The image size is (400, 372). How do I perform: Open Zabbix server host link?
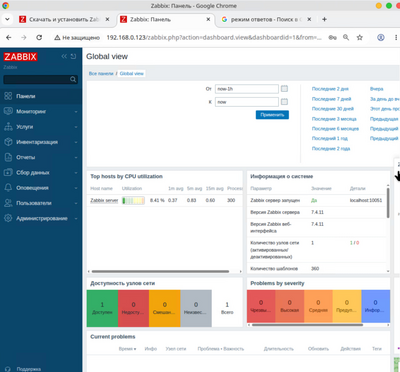pos(104,200)
